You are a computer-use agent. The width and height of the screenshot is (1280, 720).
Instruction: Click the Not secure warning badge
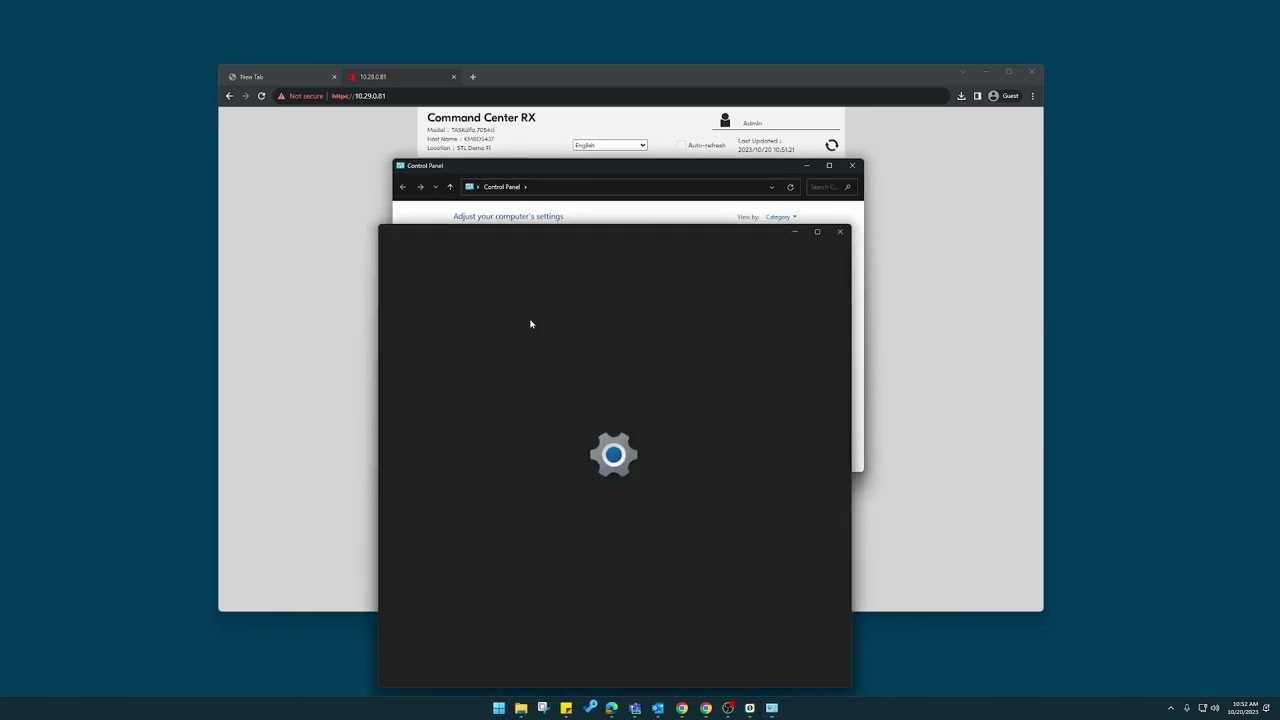(301, 96)
